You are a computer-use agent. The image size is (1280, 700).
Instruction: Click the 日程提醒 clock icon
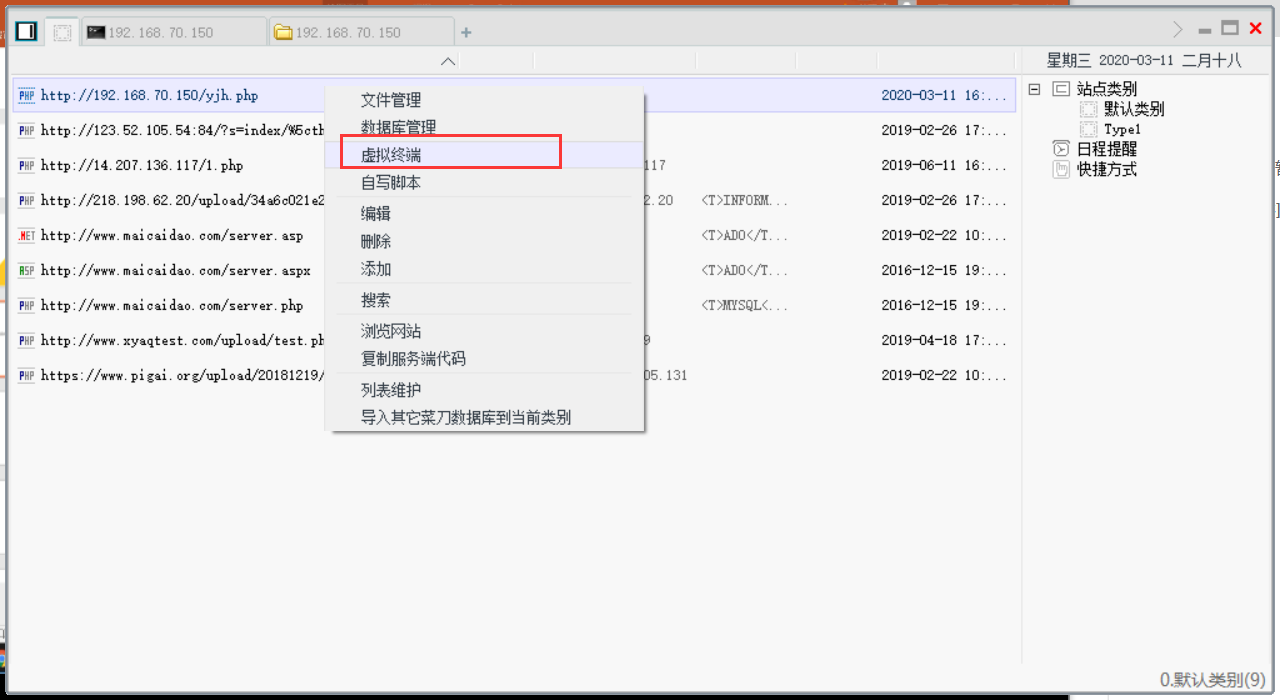1060,148
